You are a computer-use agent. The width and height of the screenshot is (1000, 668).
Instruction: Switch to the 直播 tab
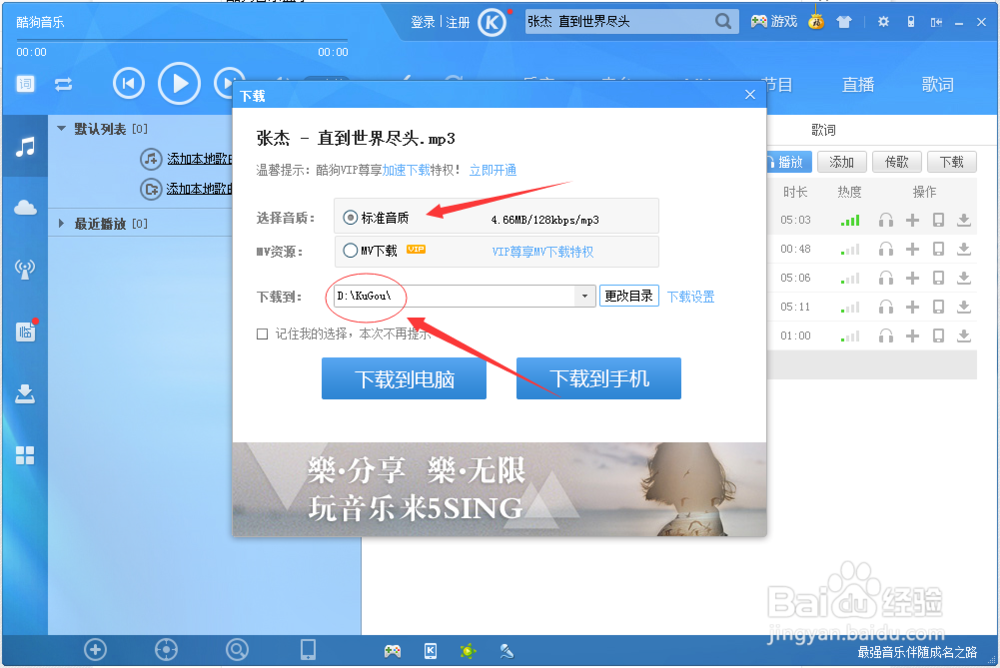pyautogui.click(x=858, y=84)
